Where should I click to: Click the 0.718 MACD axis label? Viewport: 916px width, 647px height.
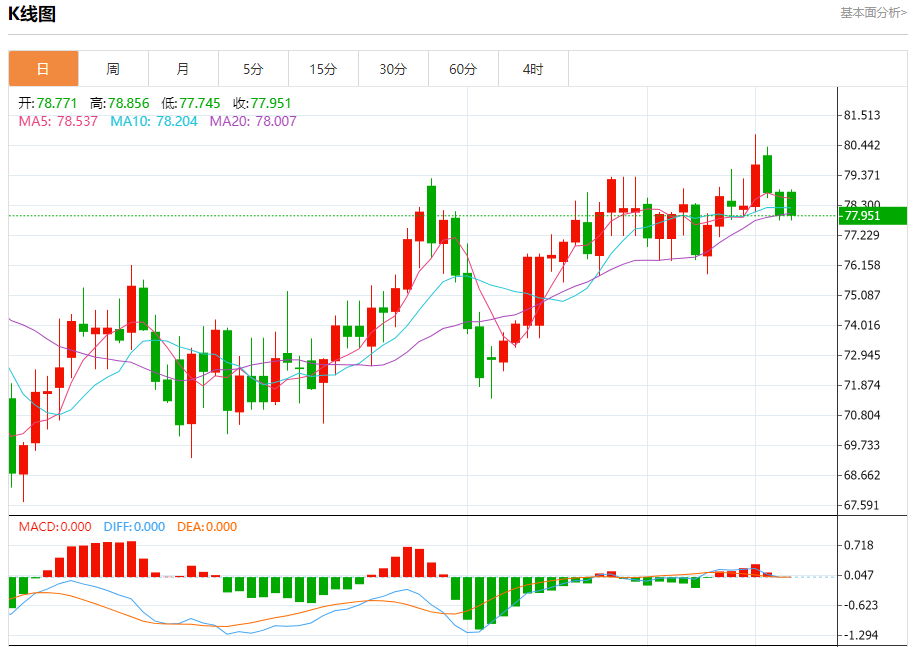859,545
